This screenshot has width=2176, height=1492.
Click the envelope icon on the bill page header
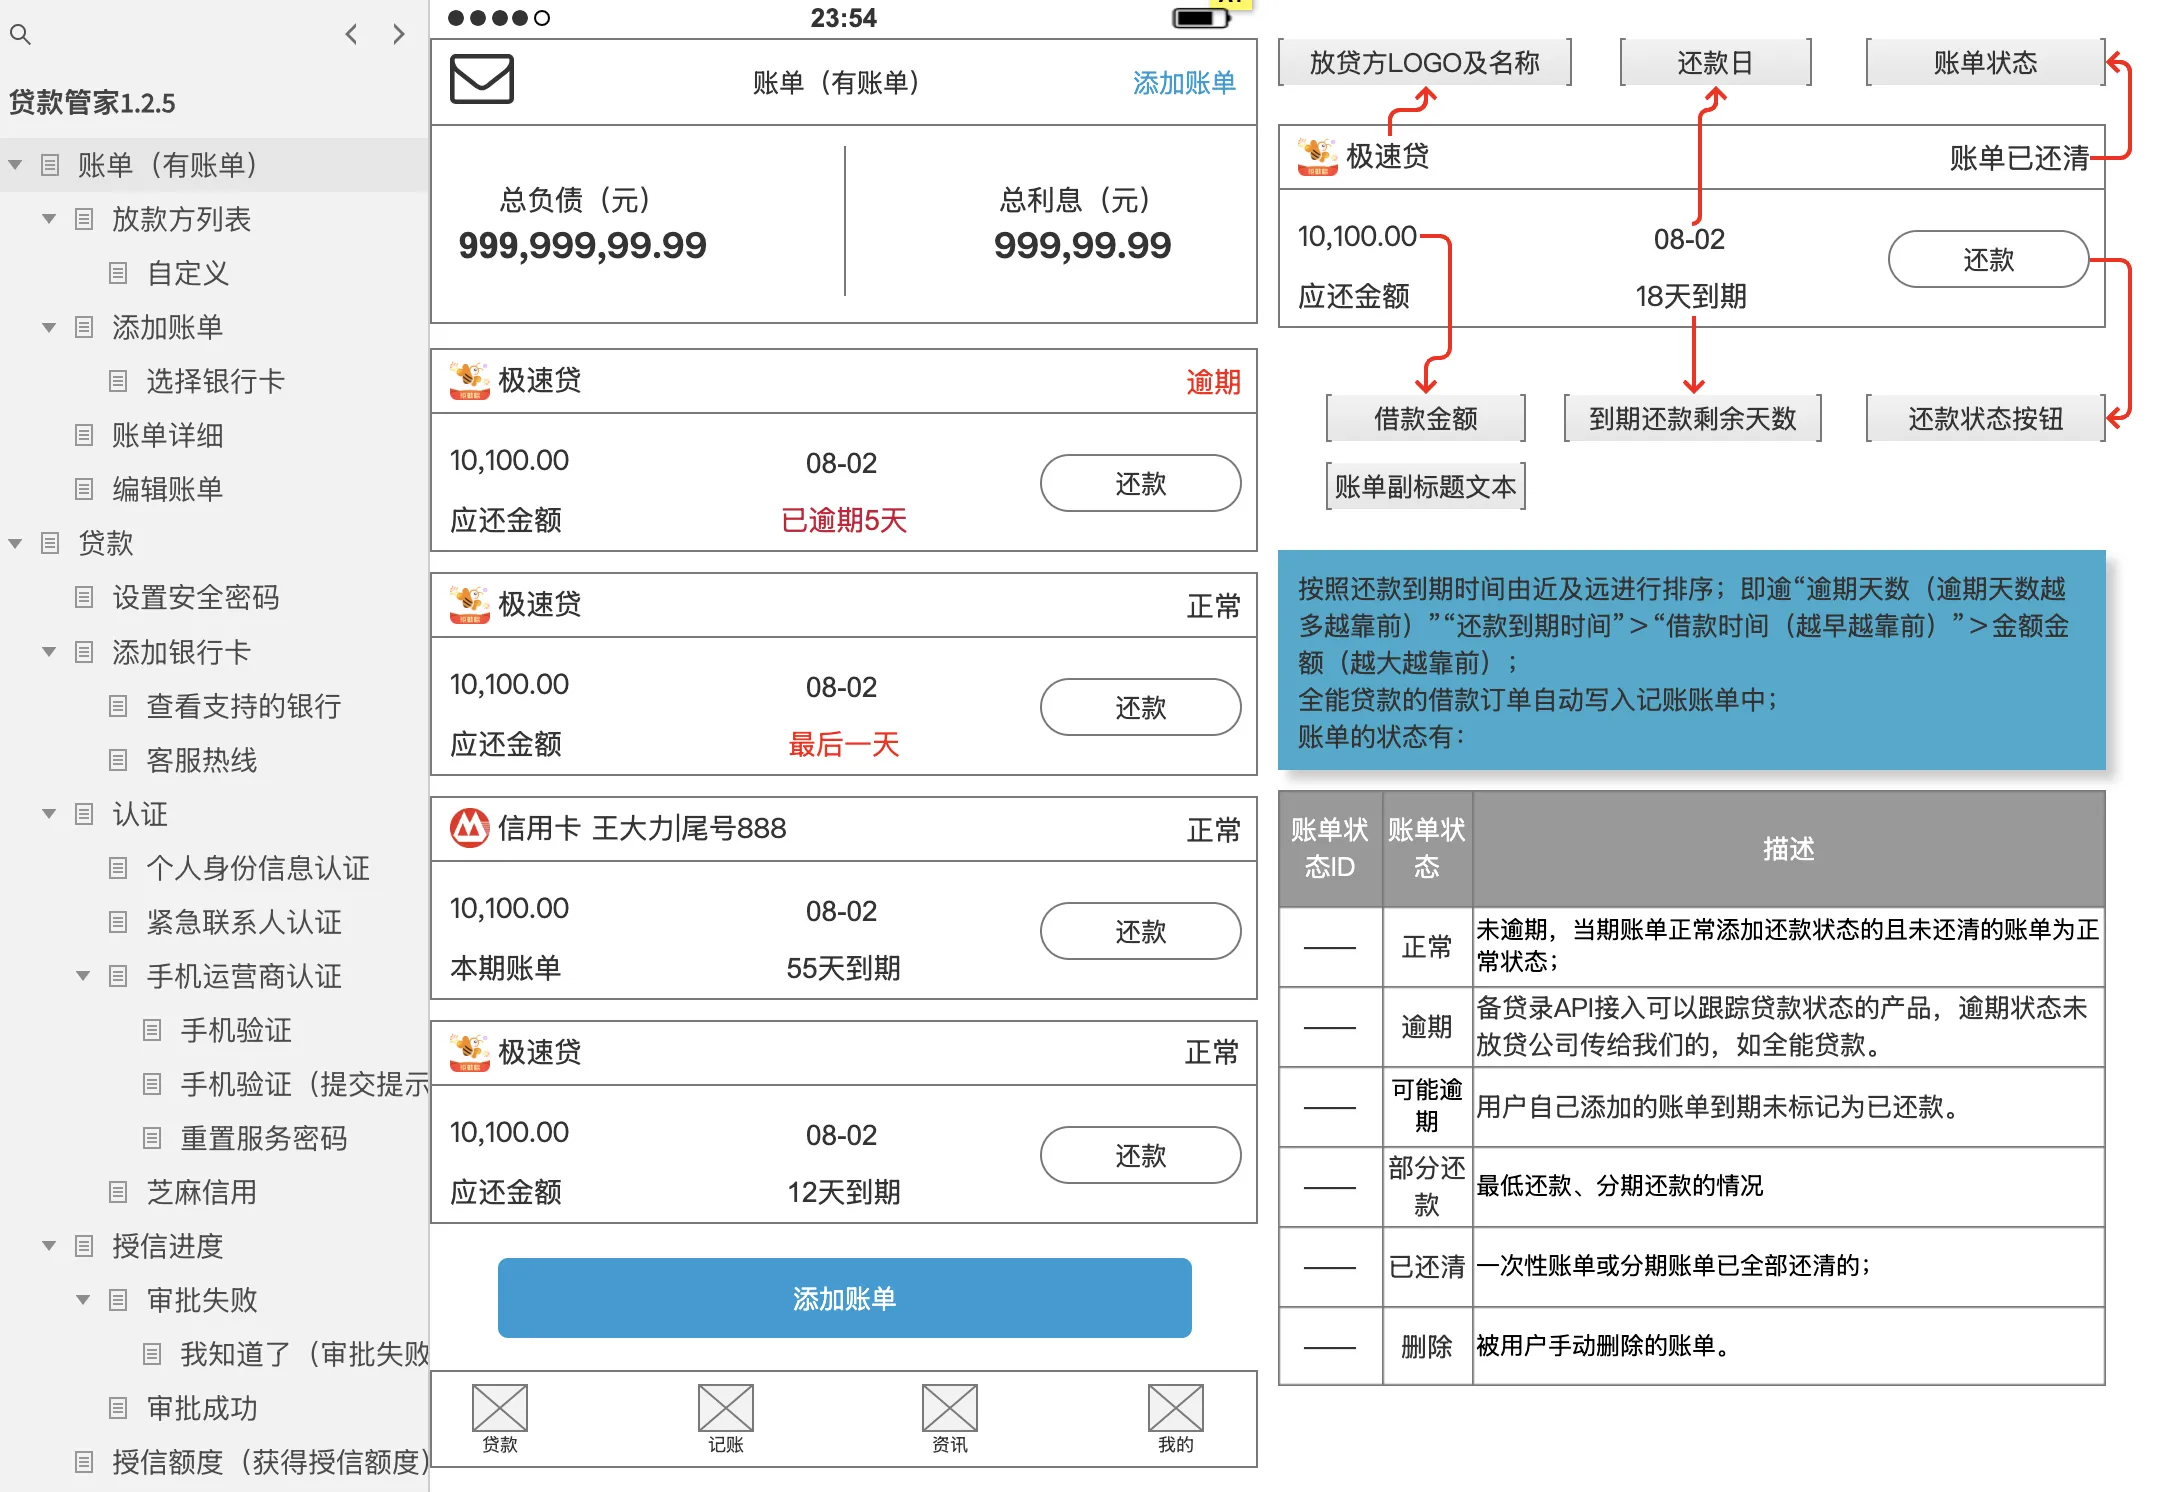480,80
